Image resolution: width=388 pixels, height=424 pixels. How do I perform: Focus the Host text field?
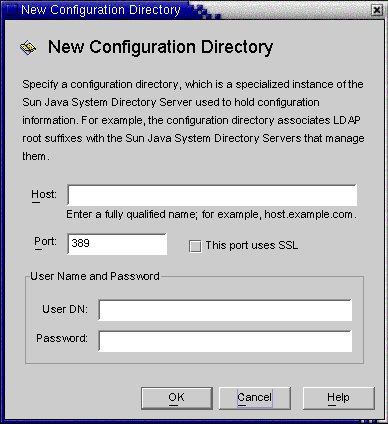(x=212, y=195)
